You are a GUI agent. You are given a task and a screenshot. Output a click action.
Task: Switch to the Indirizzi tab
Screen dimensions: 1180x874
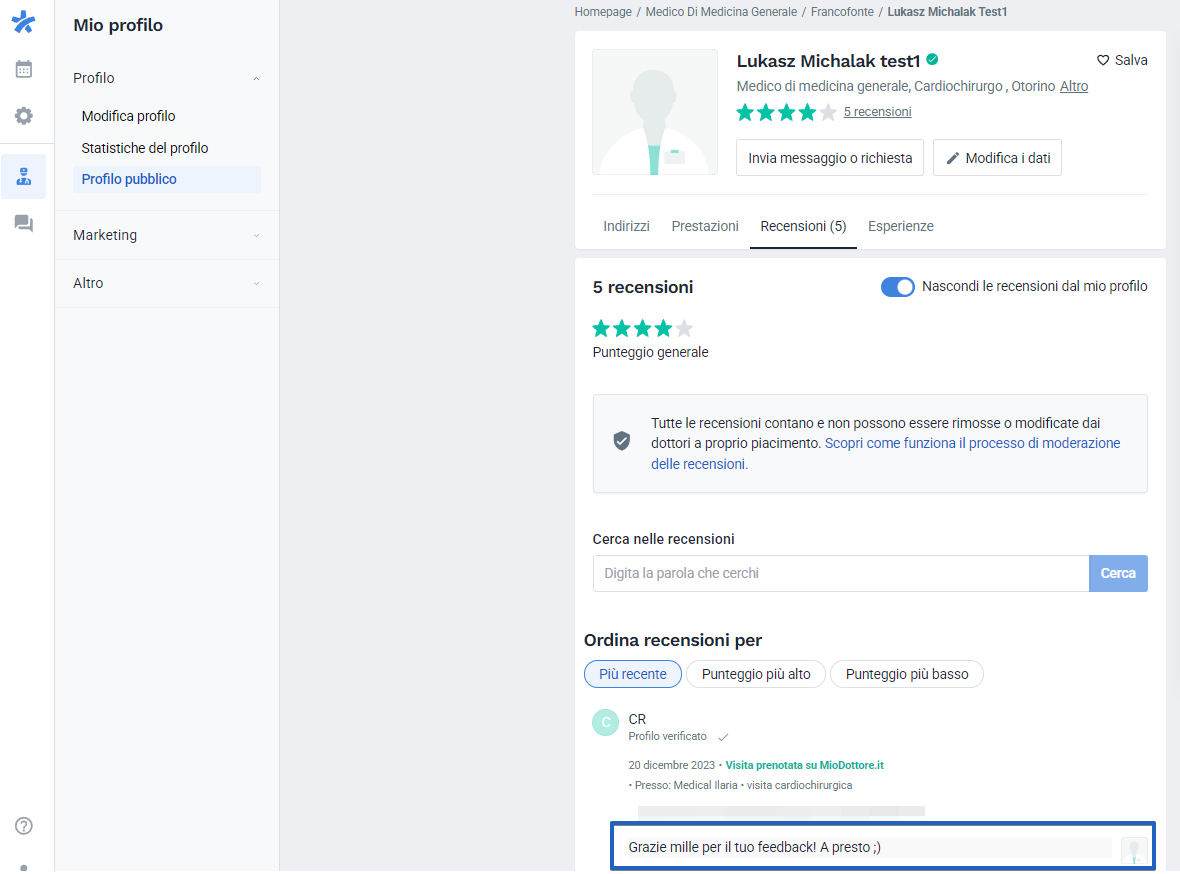pyautogui.click(x=626, y=226)
